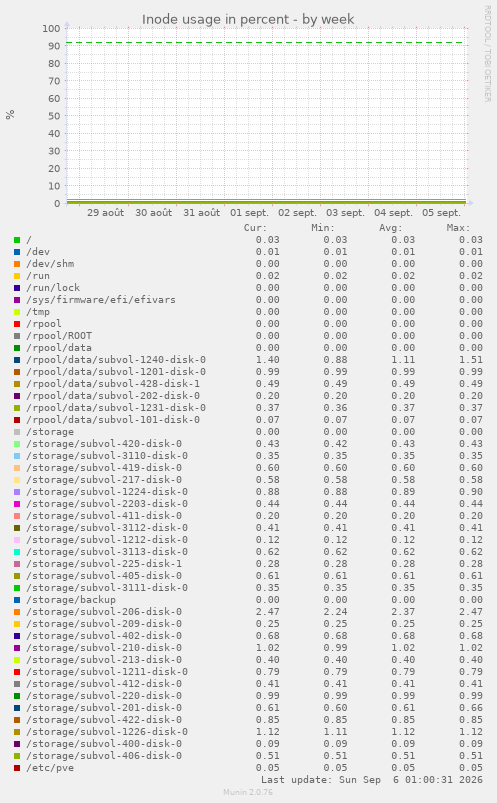Select /storage/subvol-201-disk-0 label
Screen dimensions: 497x803
coord(104,708)
